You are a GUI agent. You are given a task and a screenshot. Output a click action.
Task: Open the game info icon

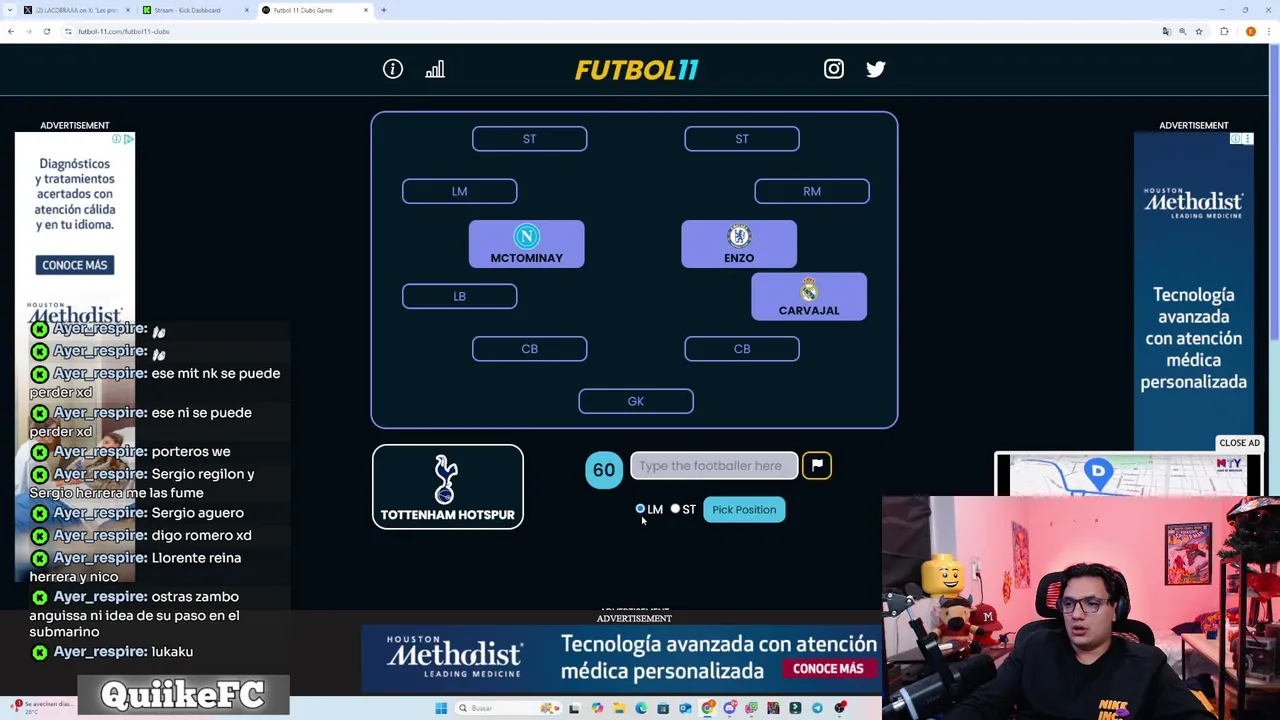[x=392, y=69]
